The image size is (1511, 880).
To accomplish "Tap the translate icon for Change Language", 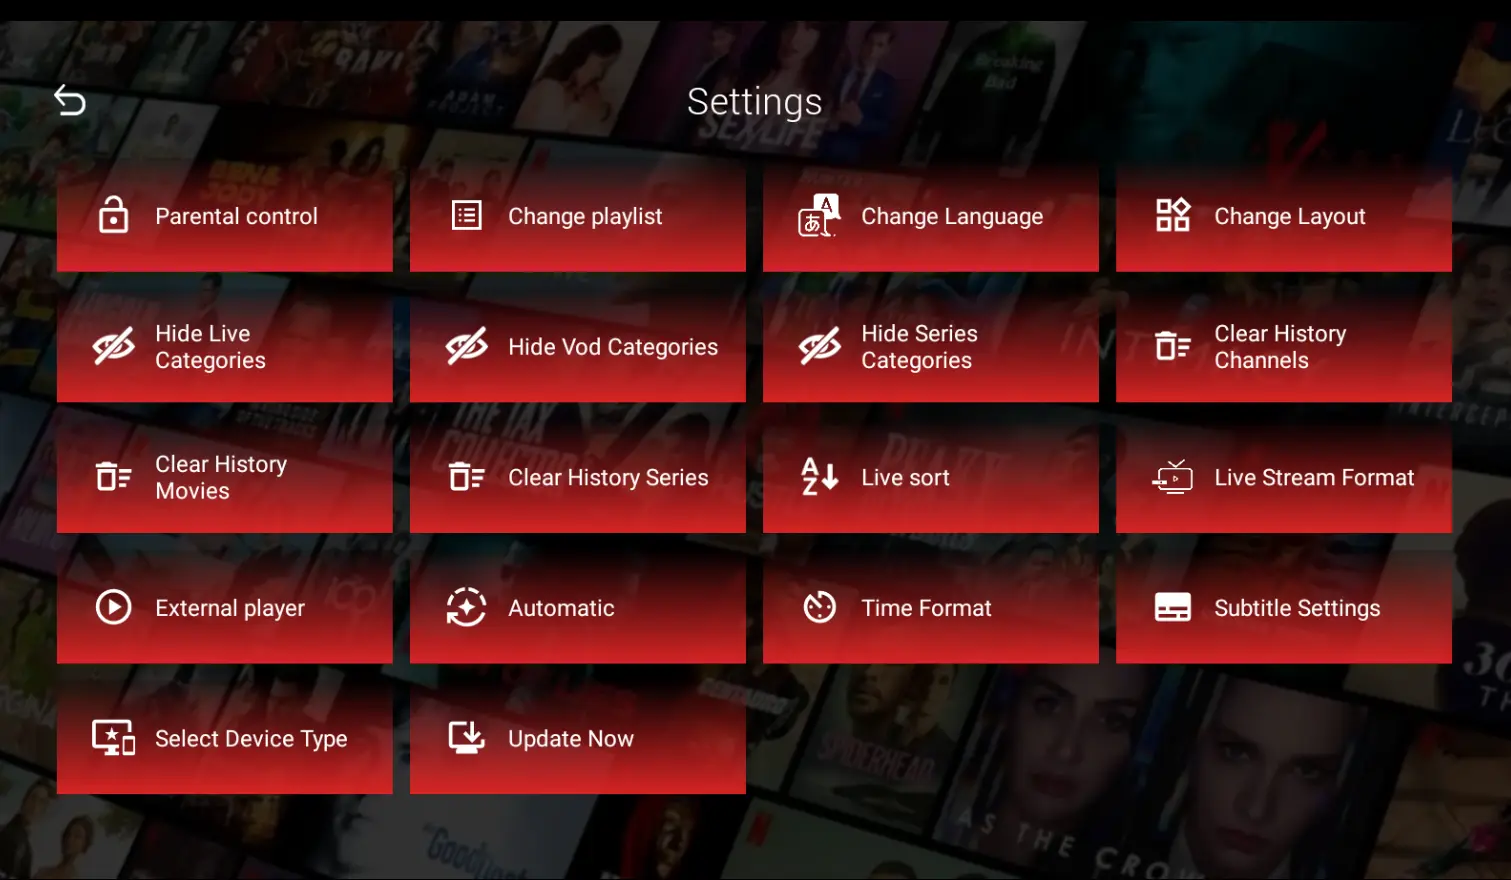I will (818, 215).
